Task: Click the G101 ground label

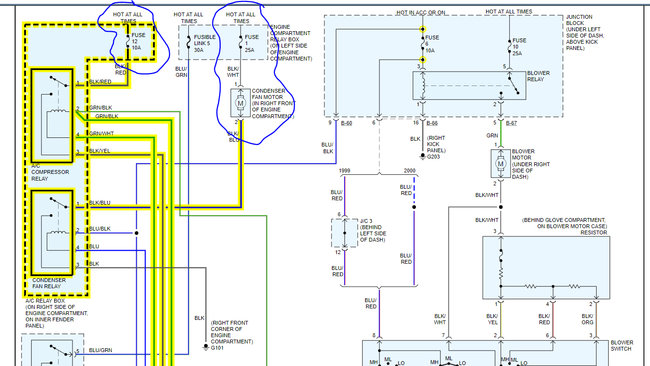Action: (217, 348)
